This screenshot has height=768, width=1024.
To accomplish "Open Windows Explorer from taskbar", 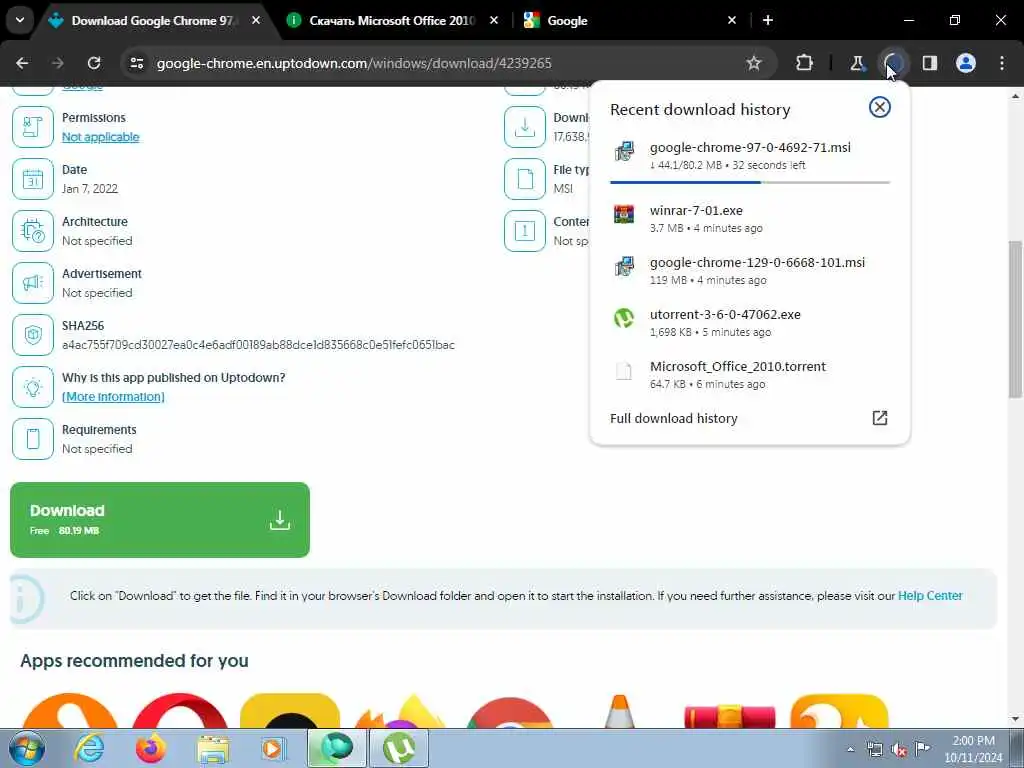I will point(213,748).
